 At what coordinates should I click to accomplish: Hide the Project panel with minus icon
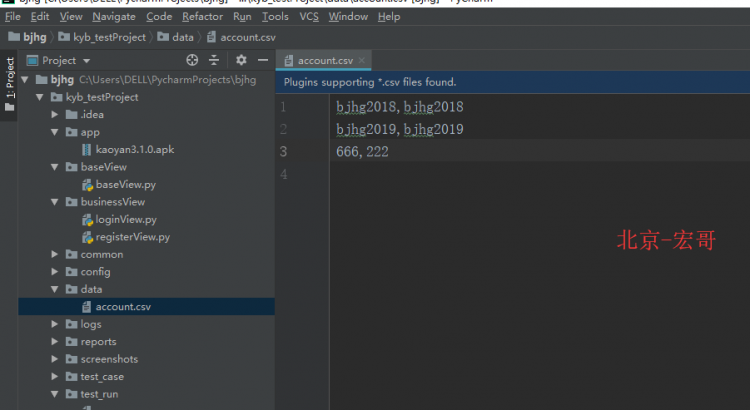263,60
